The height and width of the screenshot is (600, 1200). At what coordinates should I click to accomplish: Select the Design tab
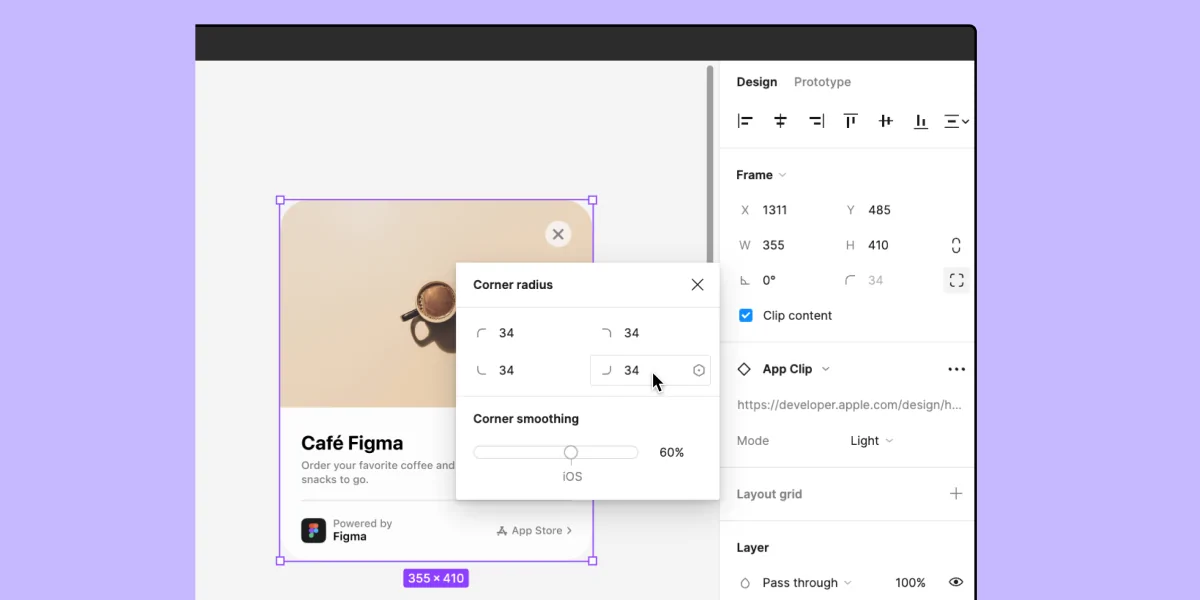click(757, 82)
